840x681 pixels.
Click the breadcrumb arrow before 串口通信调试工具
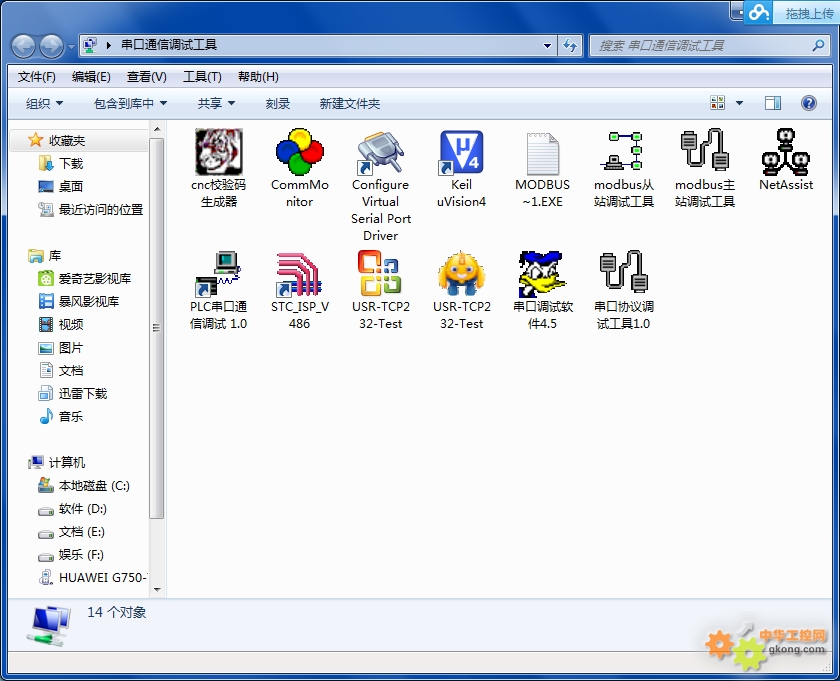(109, 46)
